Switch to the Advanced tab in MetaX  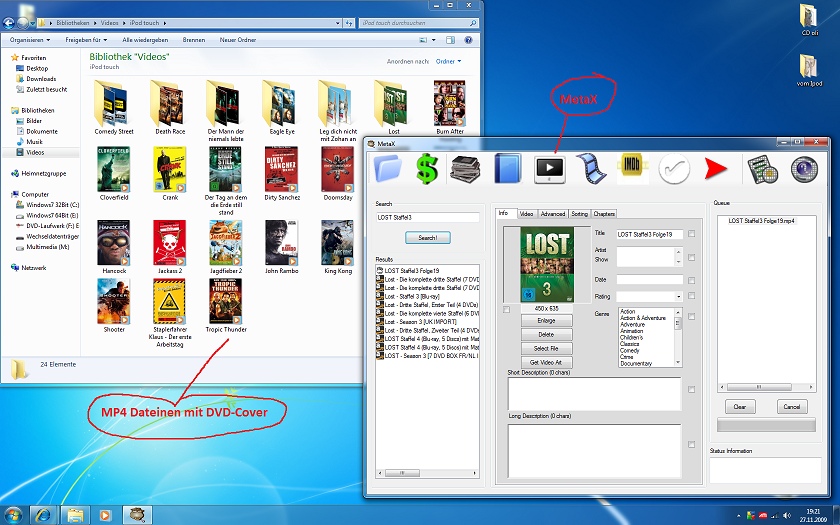553,214
